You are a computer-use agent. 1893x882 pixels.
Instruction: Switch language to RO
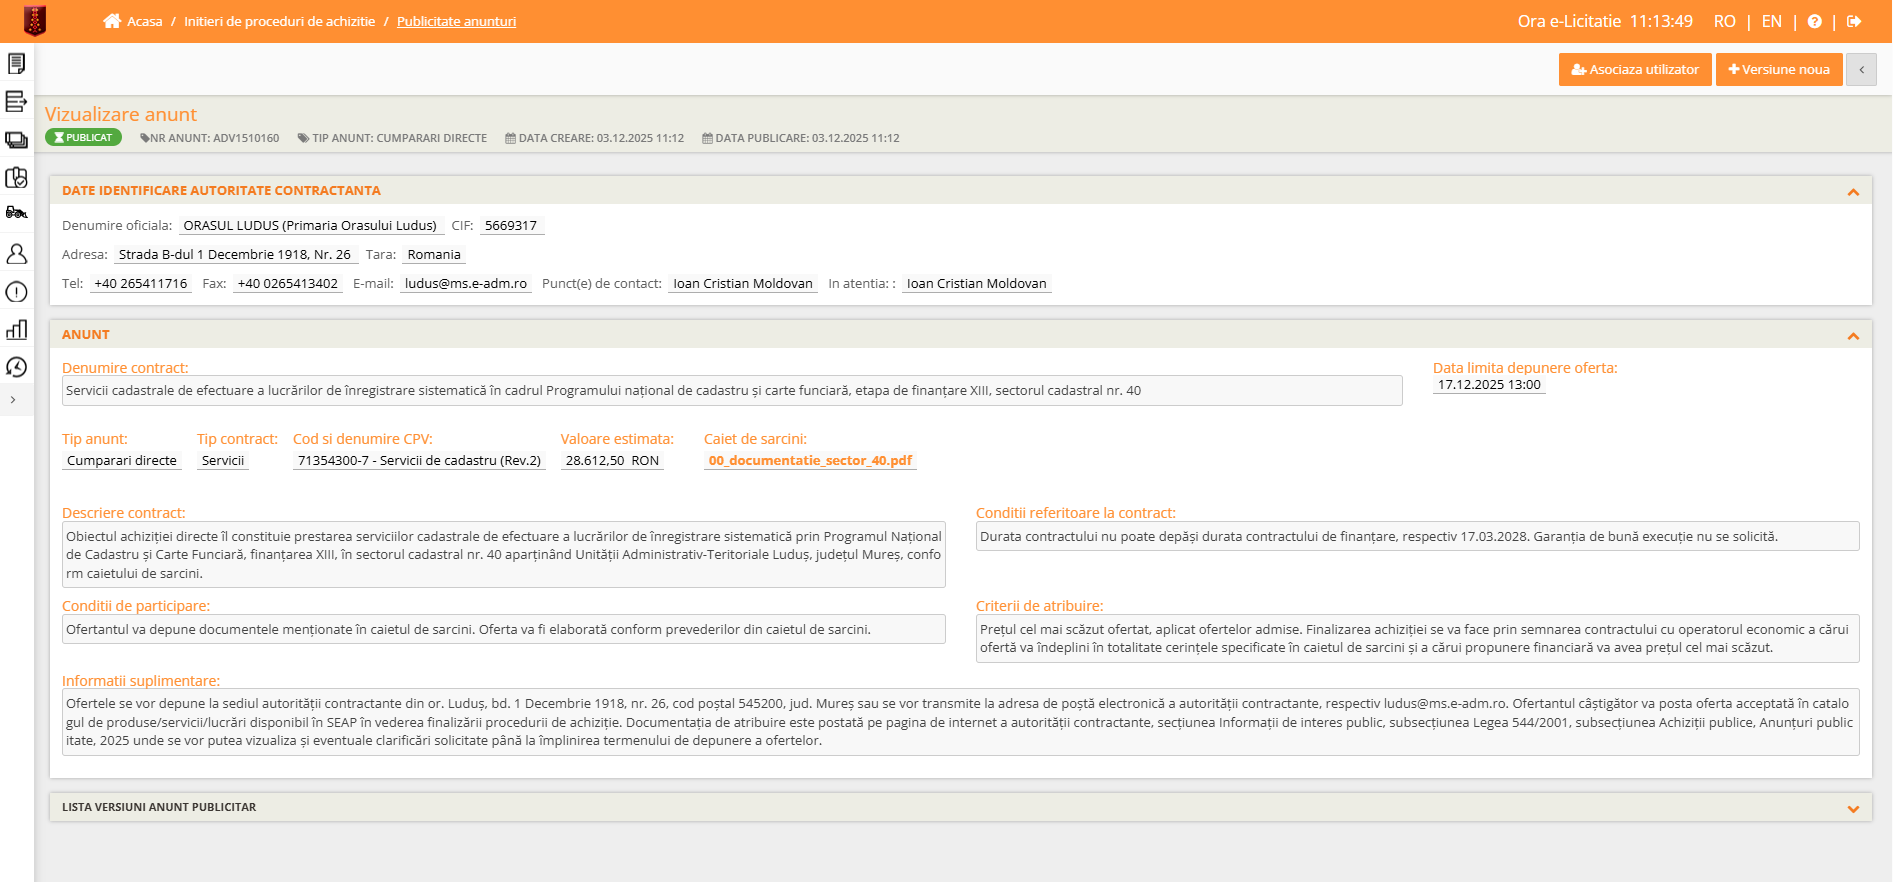click(x=1724, y=21)
